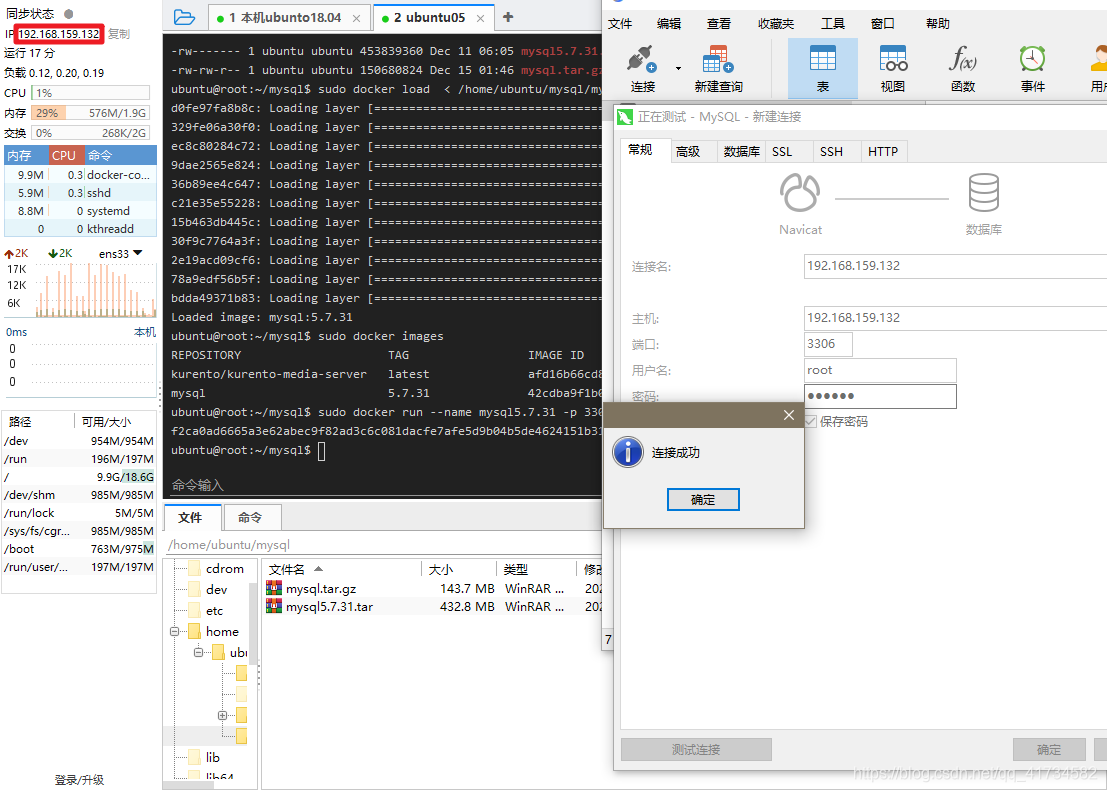Viewport: 1107px width, 792px height.
Task: Click the 命令输入 terminal command box
Action: [382, 485]
